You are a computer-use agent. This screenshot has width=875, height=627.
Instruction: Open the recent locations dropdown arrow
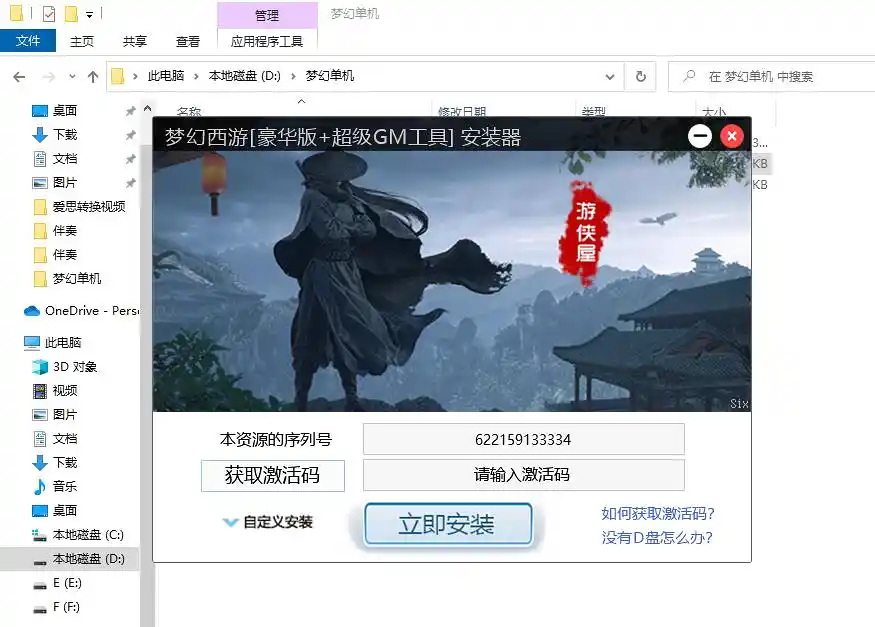(72, 76)
